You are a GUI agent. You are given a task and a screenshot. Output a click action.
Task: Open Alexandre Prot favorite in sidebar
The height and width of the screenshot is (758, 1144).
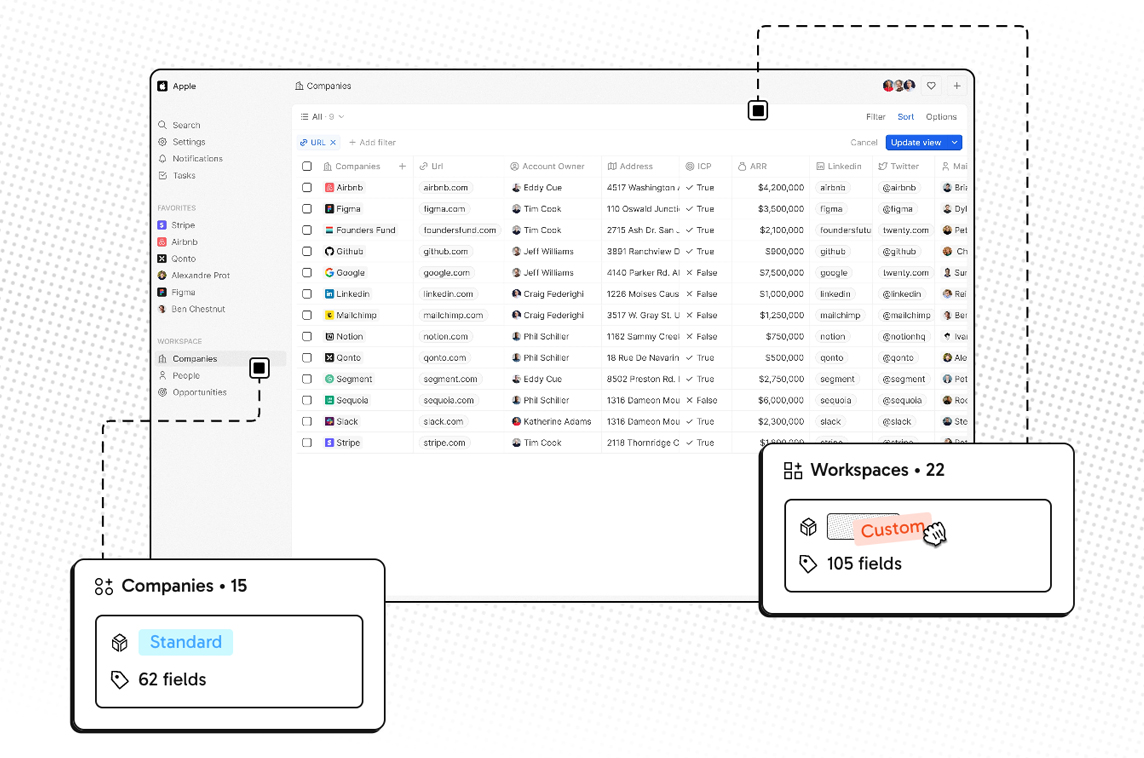tap(193, 276)
